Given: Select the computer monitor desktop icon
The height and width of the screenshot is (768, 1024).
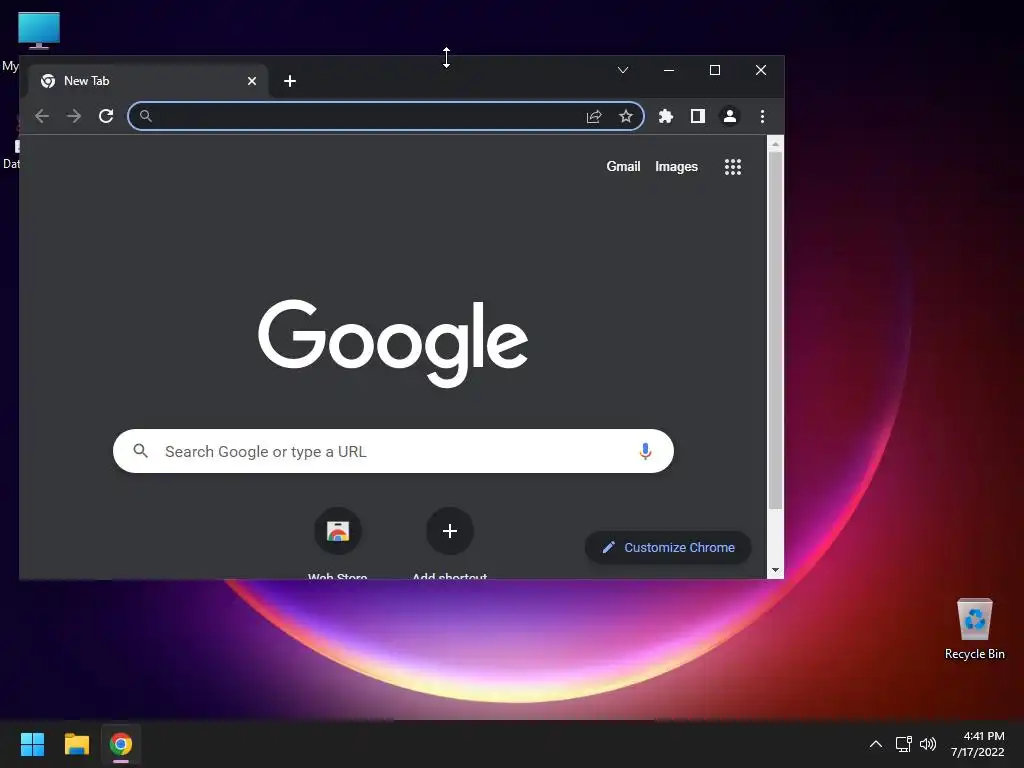Looking at the screenshot, I should click(39, 30).
